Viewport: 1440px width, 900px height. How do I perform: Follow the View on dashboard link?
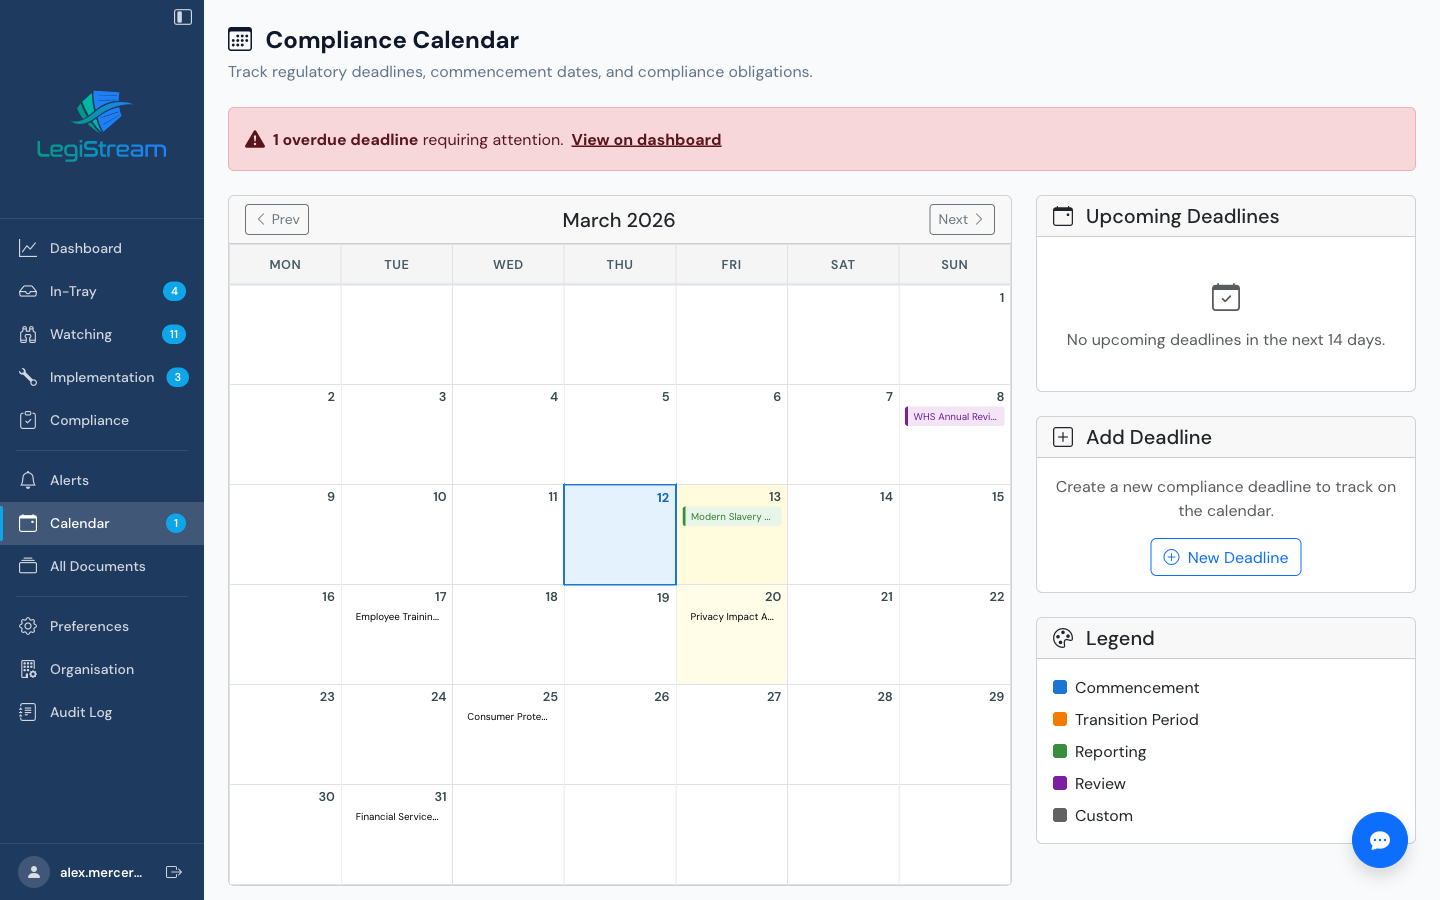tap(646, 139)
